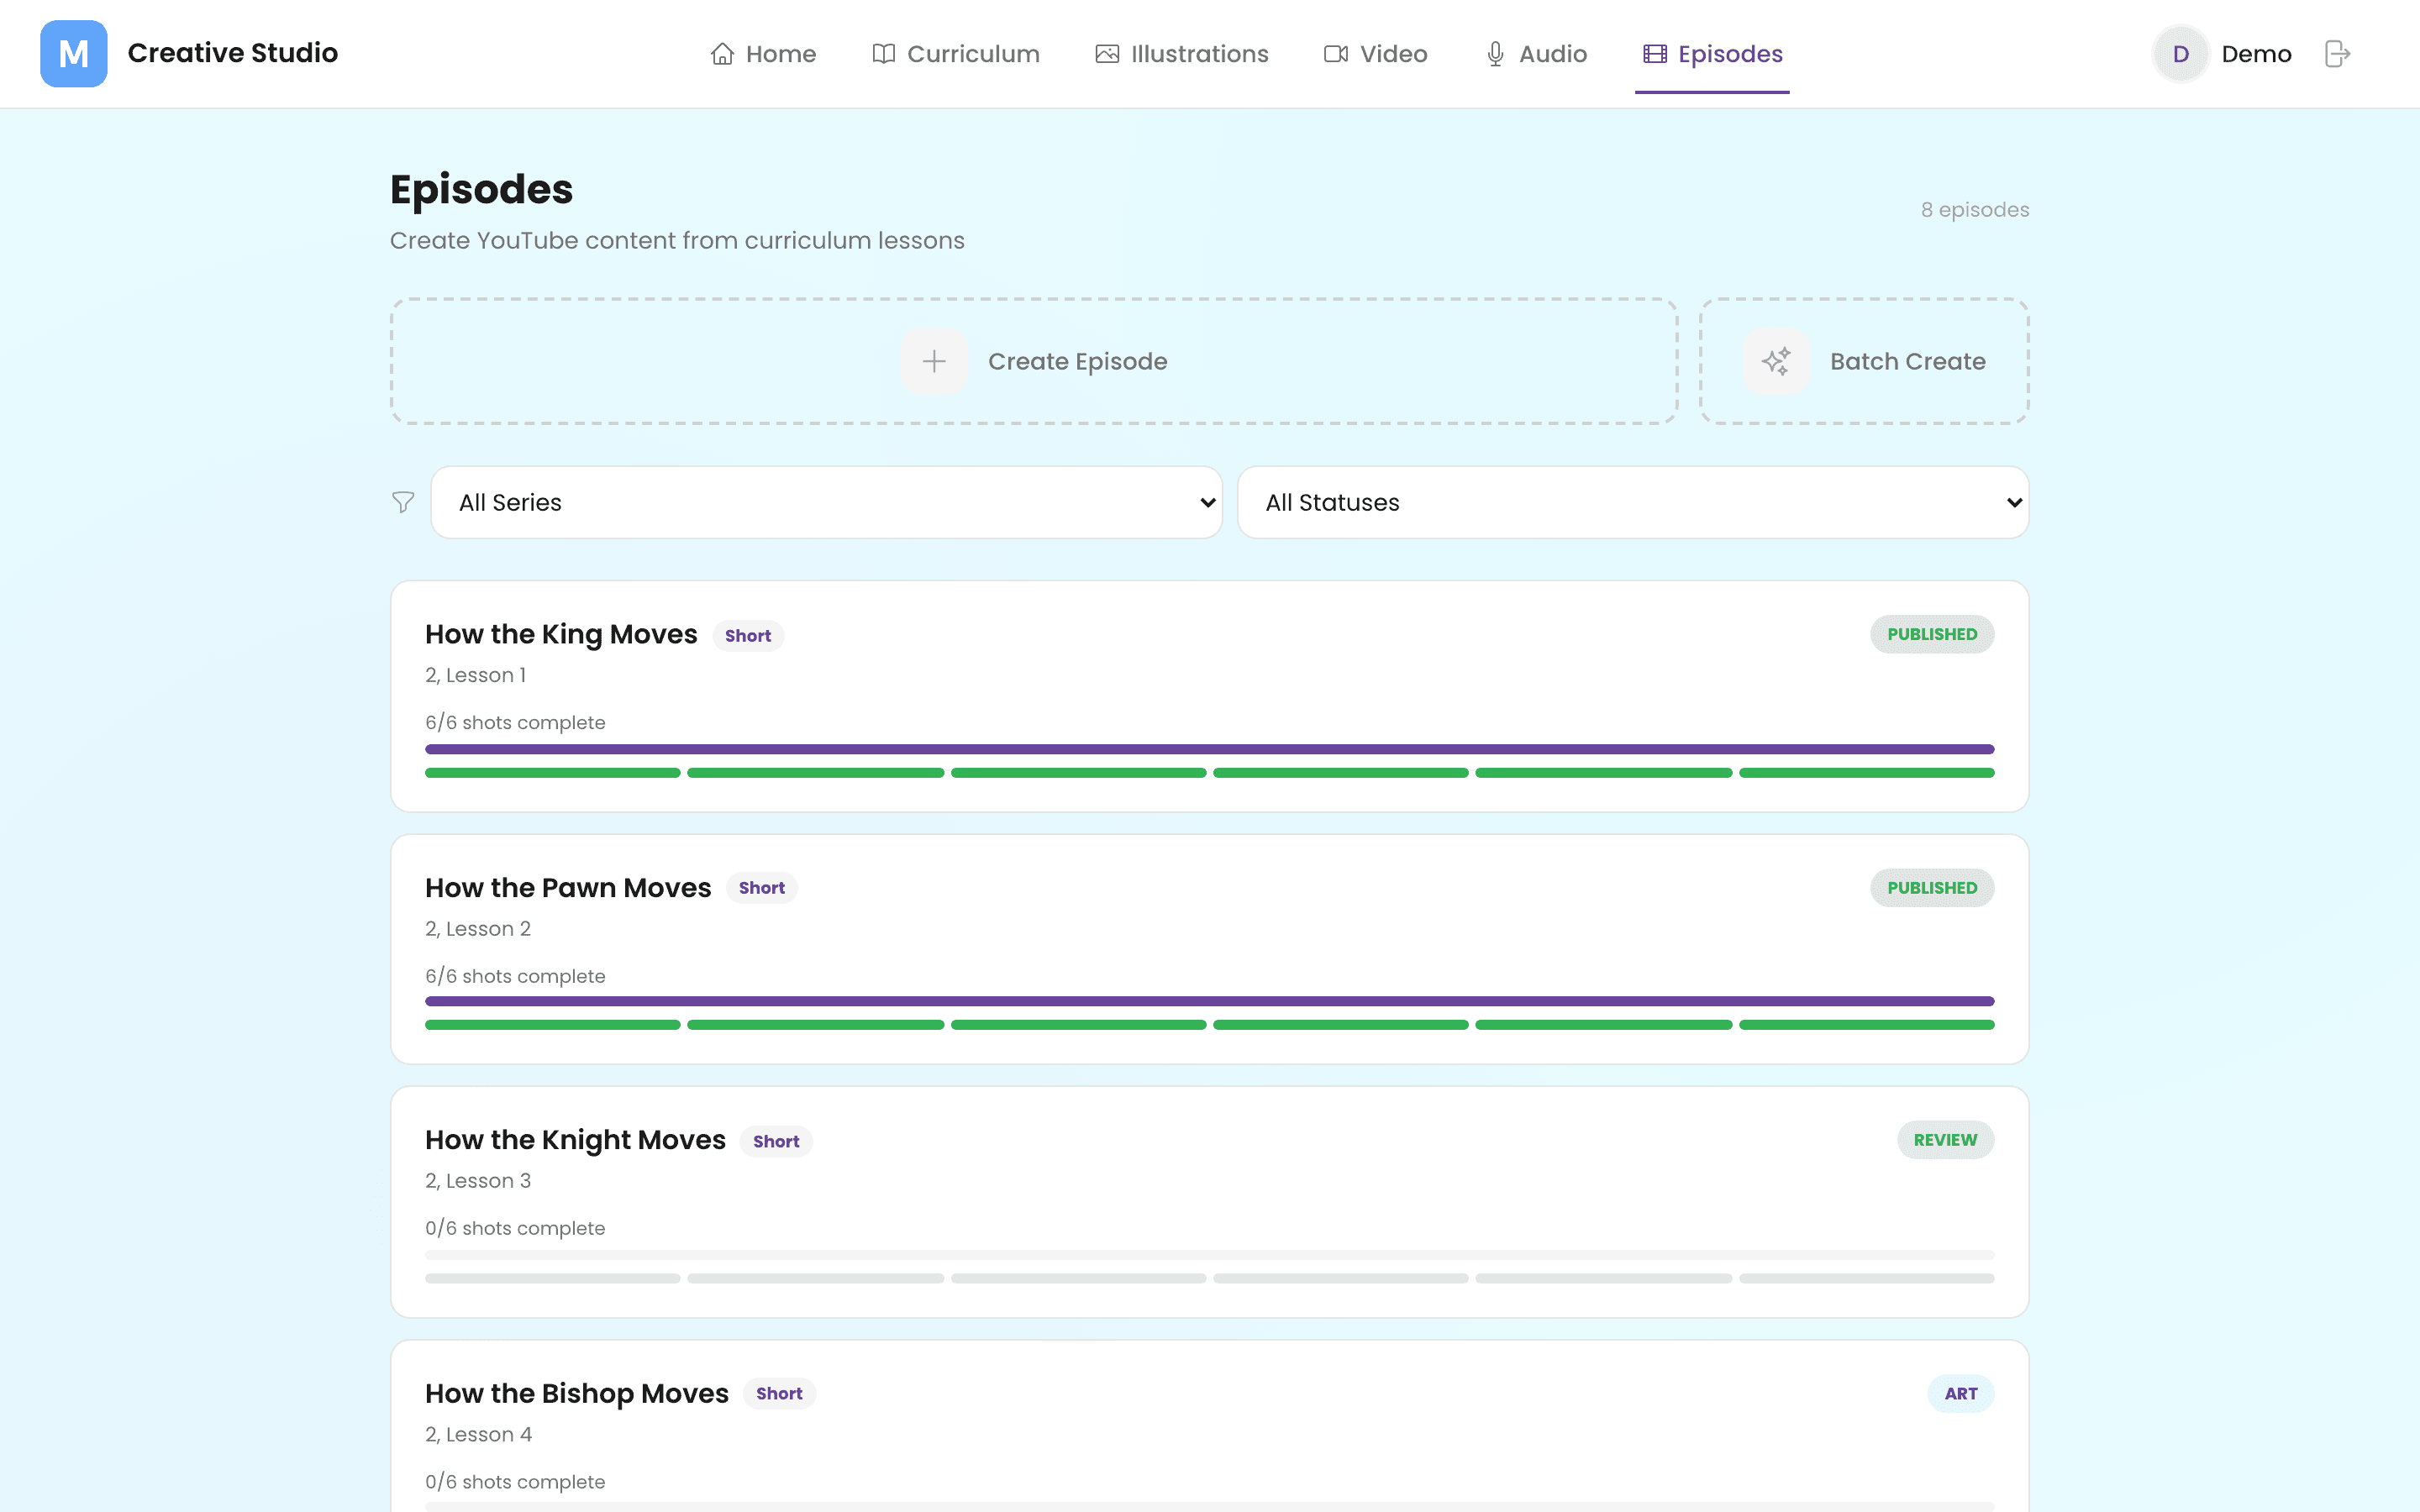Click PUBLISHED badge on Pawn Moves card

(x=1932, y=888)
